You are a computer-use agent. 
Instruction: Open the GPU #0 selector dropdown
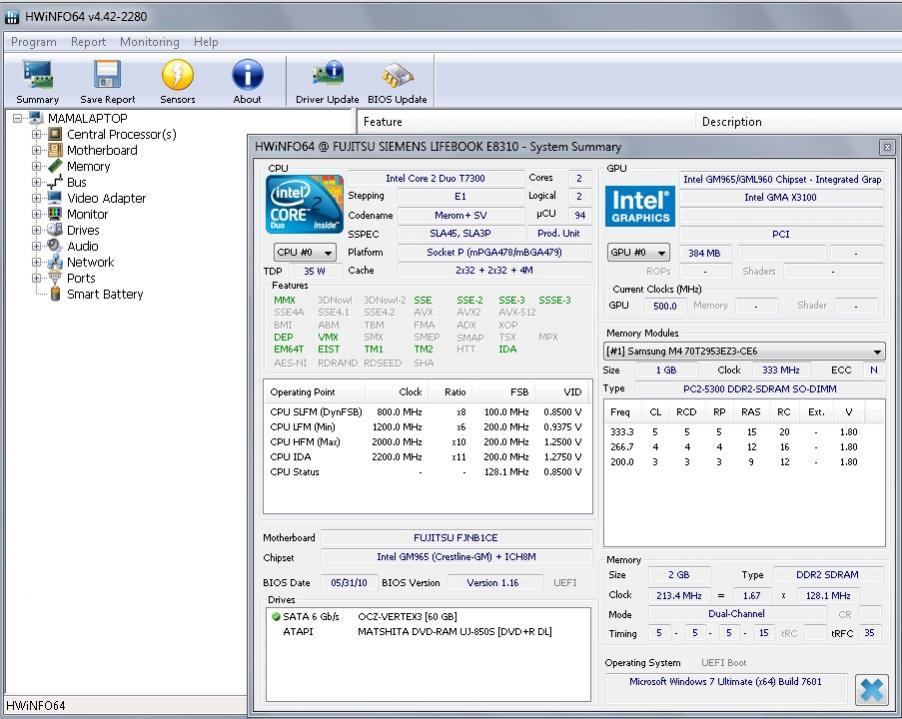pos(638,253)
